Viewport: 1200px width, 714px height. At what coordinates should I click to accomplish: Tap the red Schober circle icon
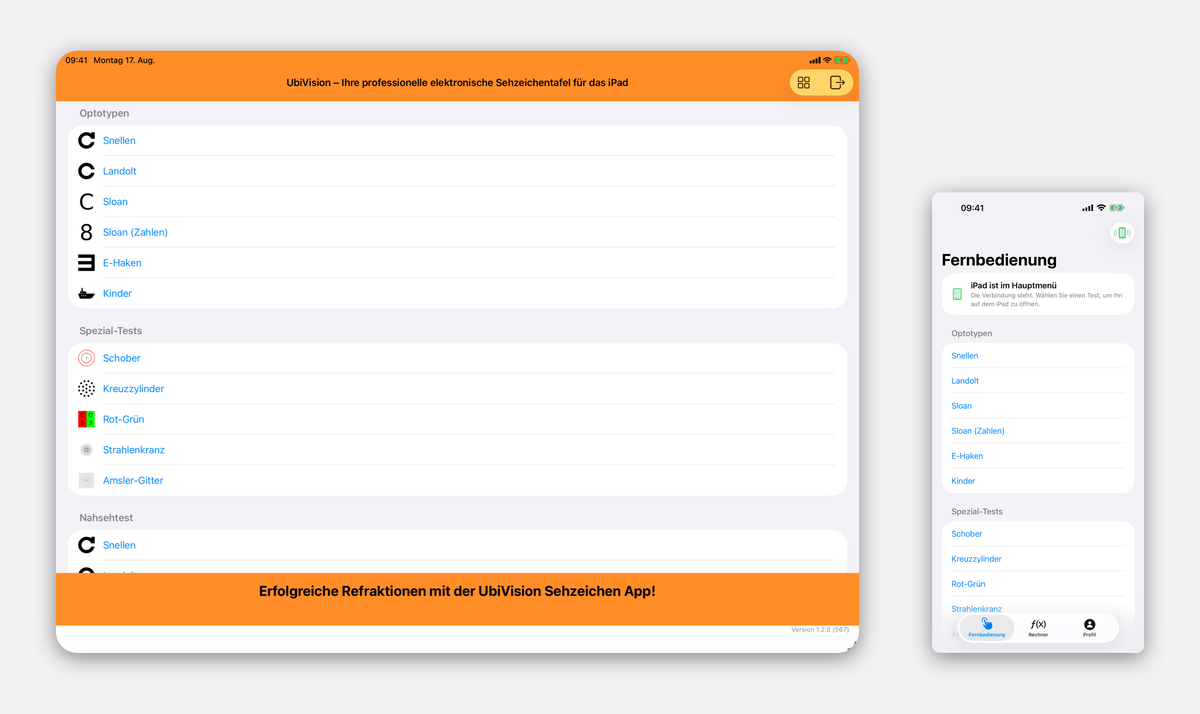[87, 358]
